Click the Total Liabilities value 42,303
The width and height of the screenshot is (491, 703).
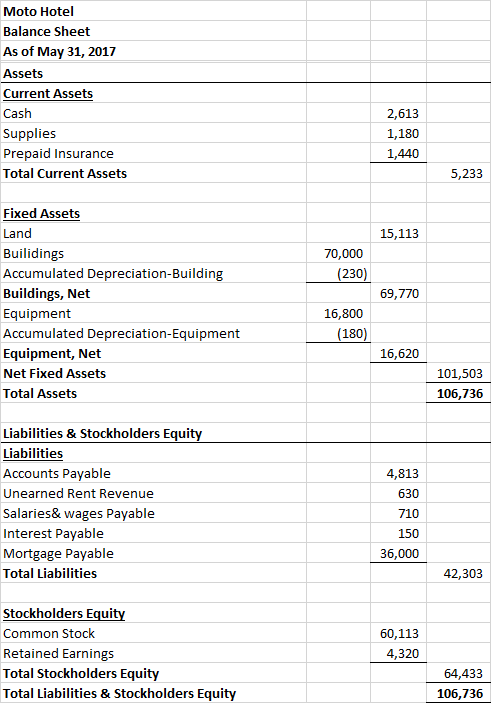463,574
